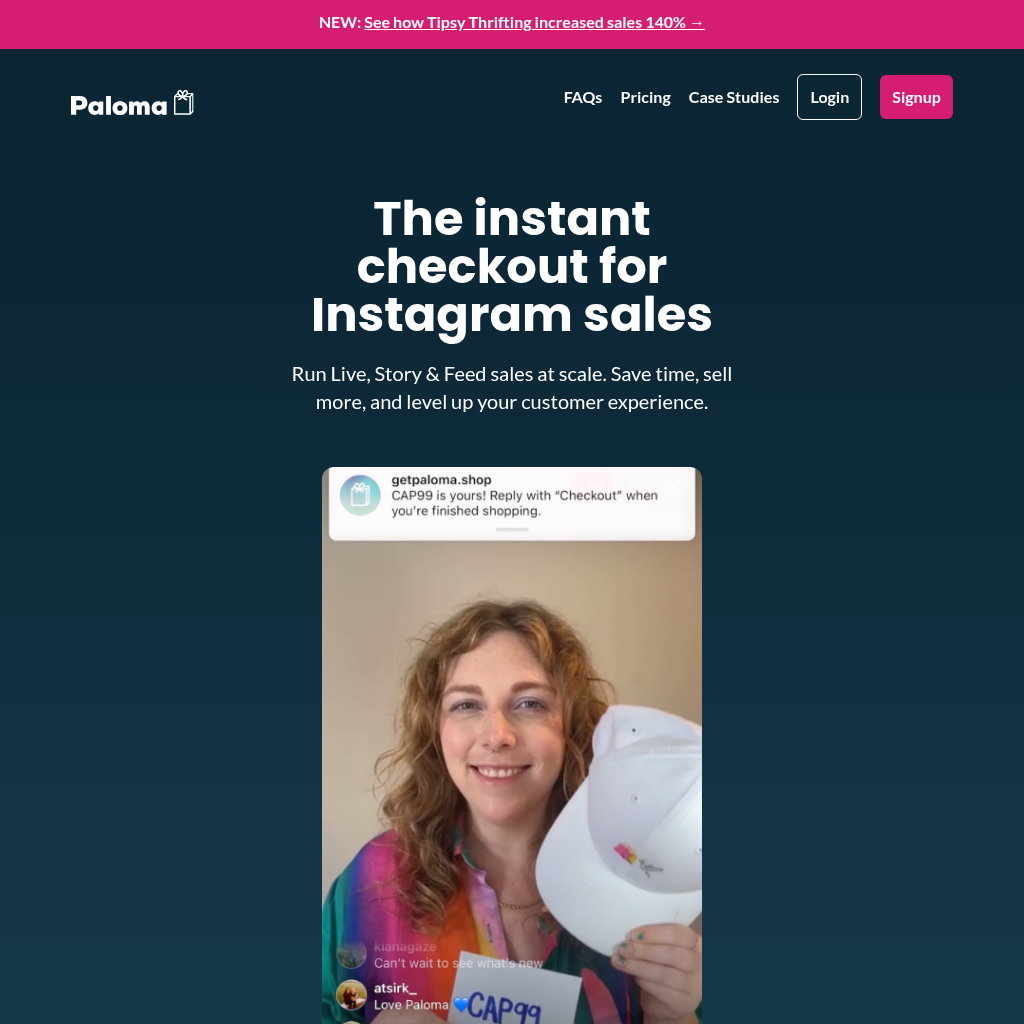
Task: Click the pink Signup button
Action: click(x=916, y=97)
